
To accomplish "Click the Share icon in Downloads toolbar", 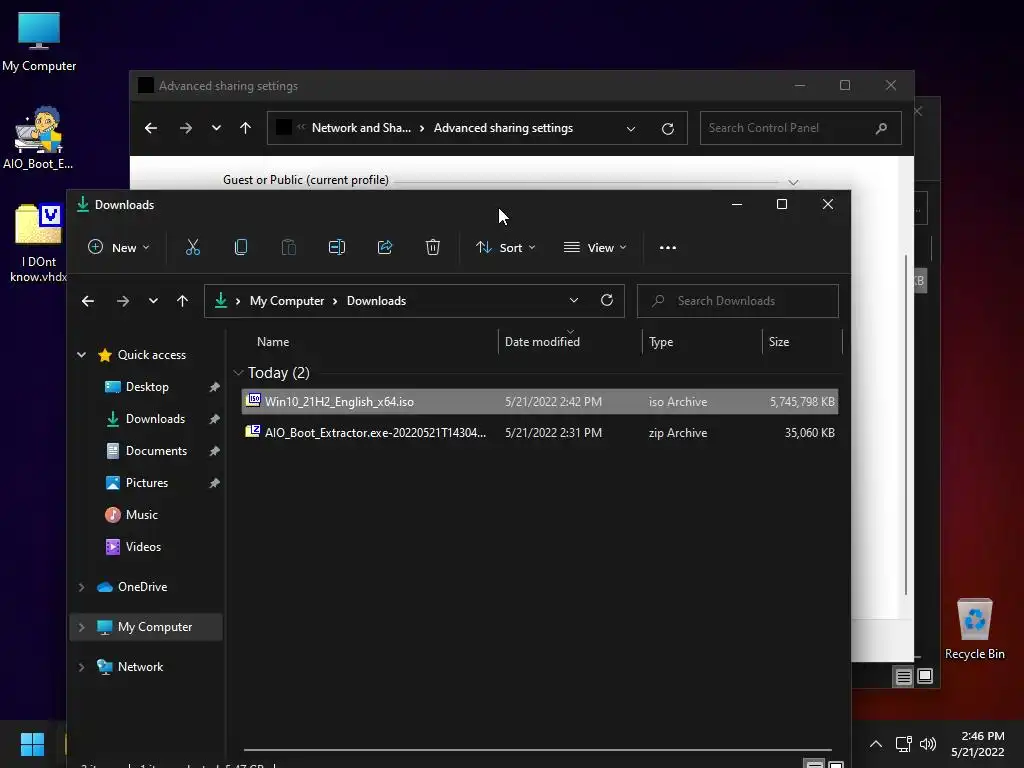I will click(x=385, y=248).
